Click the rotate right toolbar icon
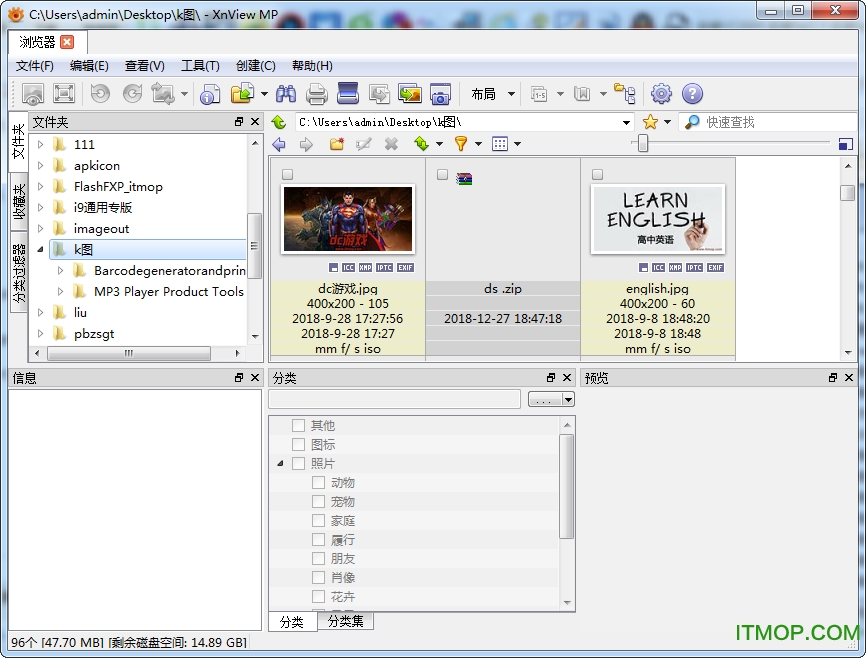The width and height of the screenshot is (866, 658). click(131, 94)
